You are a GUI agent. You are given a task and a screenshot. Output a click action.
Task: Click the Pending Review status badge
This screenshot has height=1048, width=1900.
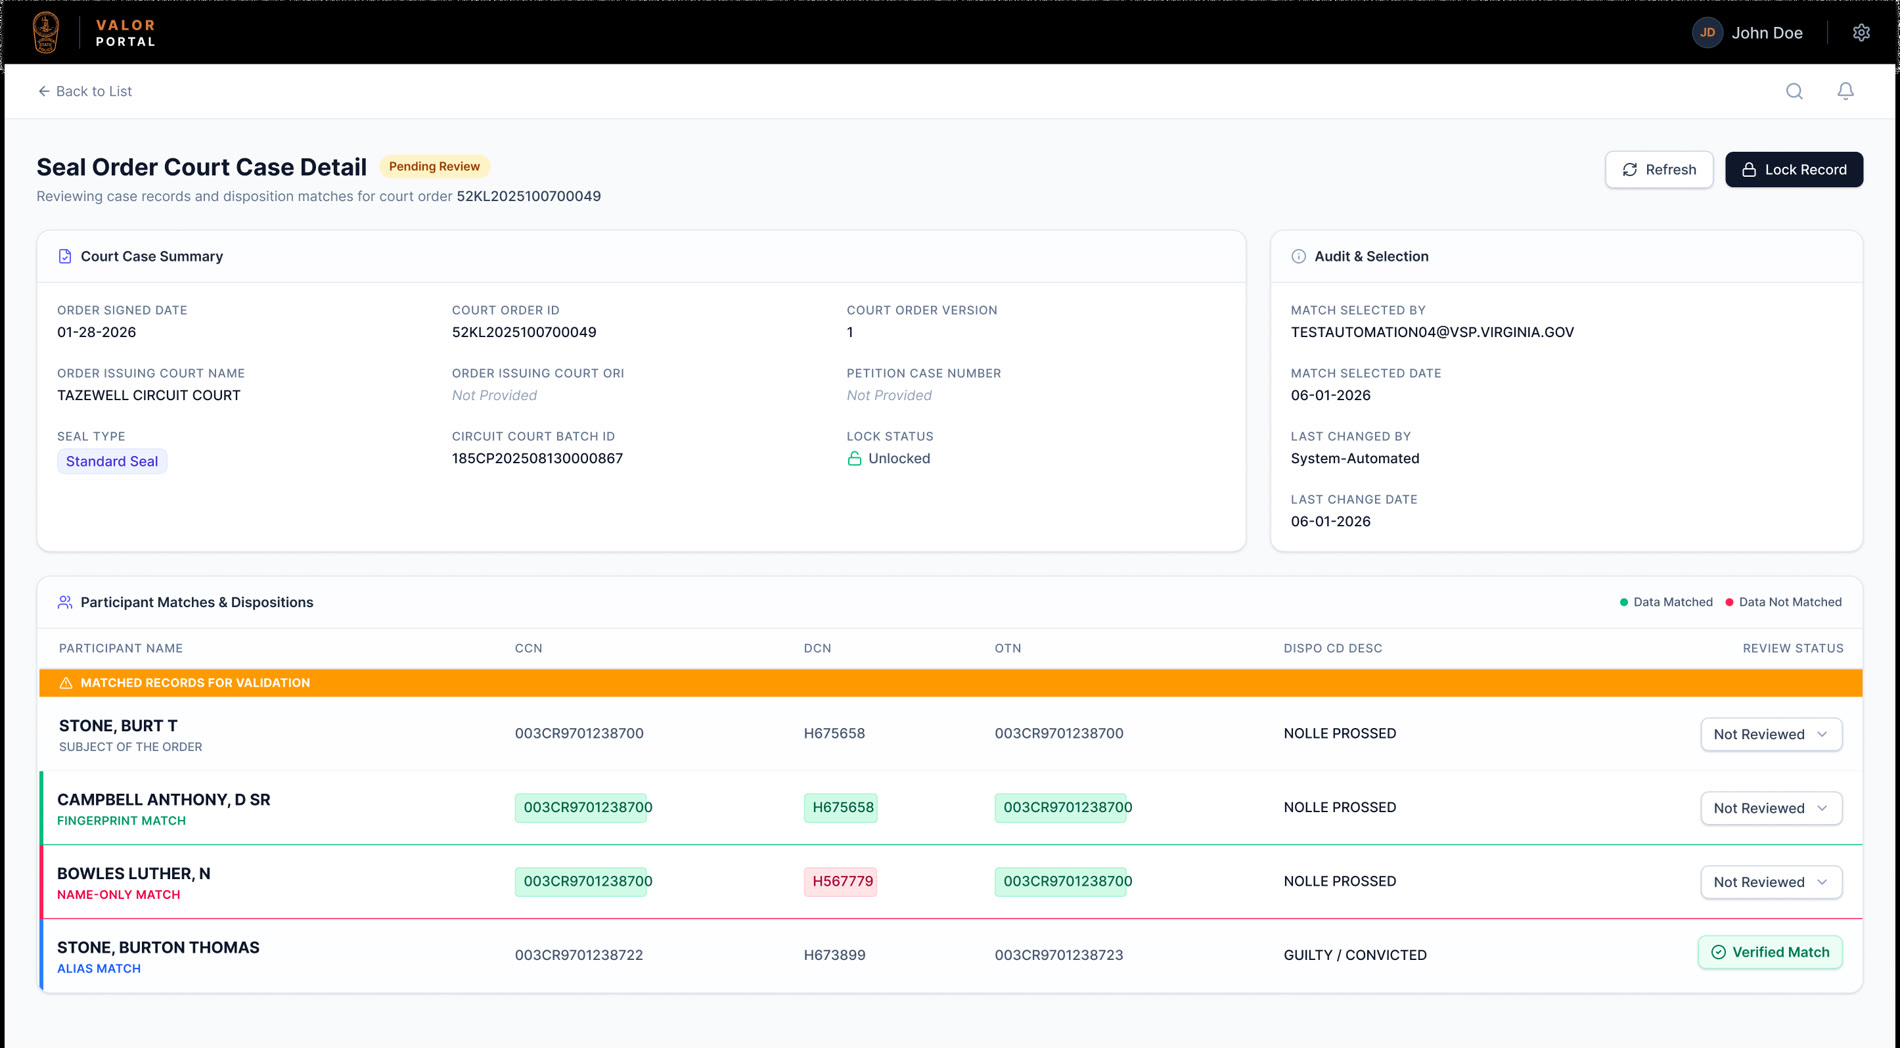[x=434, y=166]
